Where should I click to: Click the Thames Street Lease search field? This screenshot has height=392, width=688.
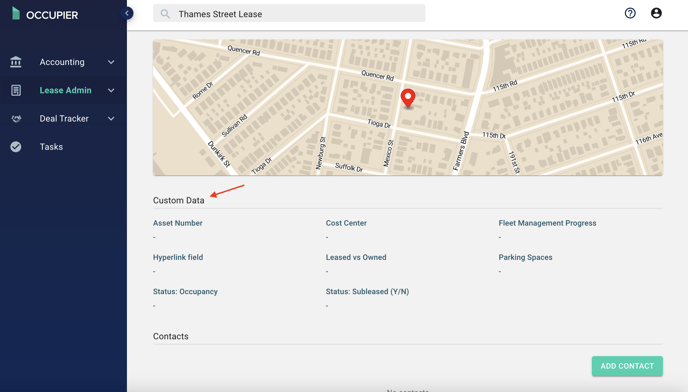pyautogui.click(x=289, y=14)
